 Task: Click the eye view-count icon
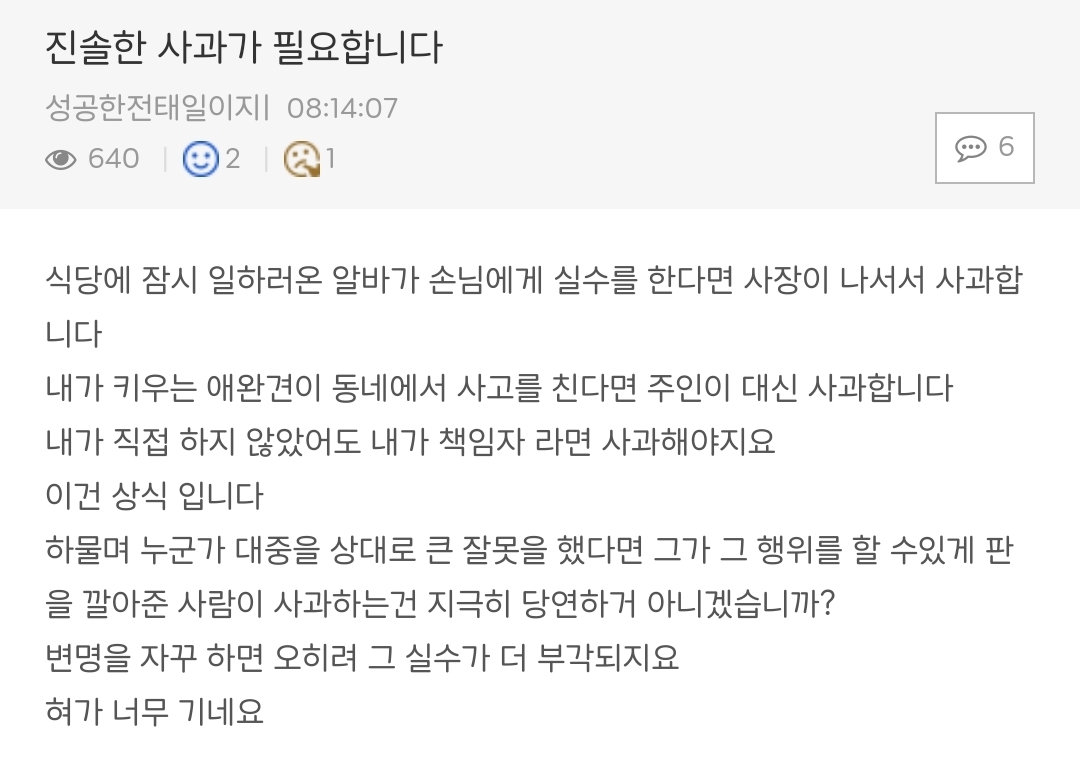click(61, 160)
